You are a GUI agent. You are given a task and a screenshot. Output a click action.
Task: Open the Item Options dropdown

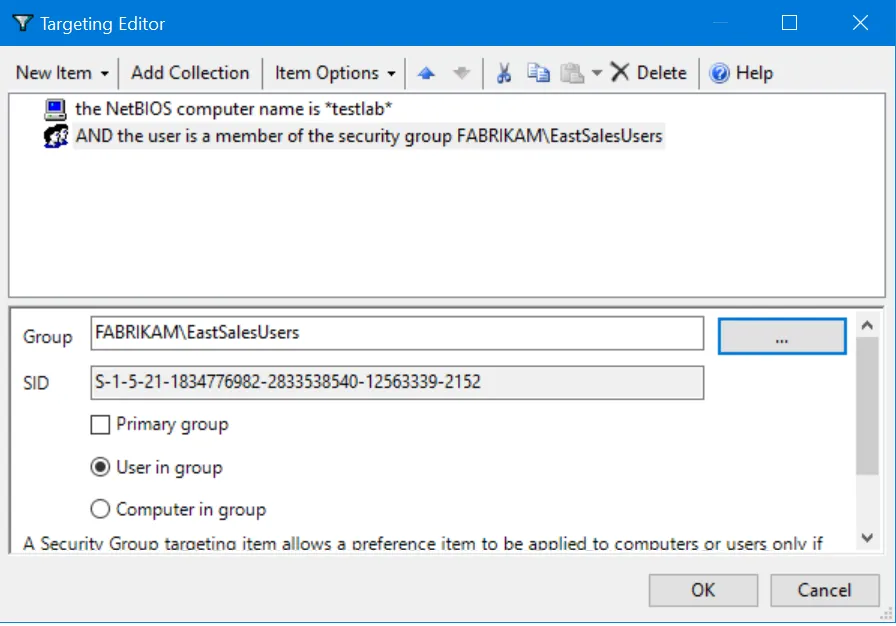[333, 72]
